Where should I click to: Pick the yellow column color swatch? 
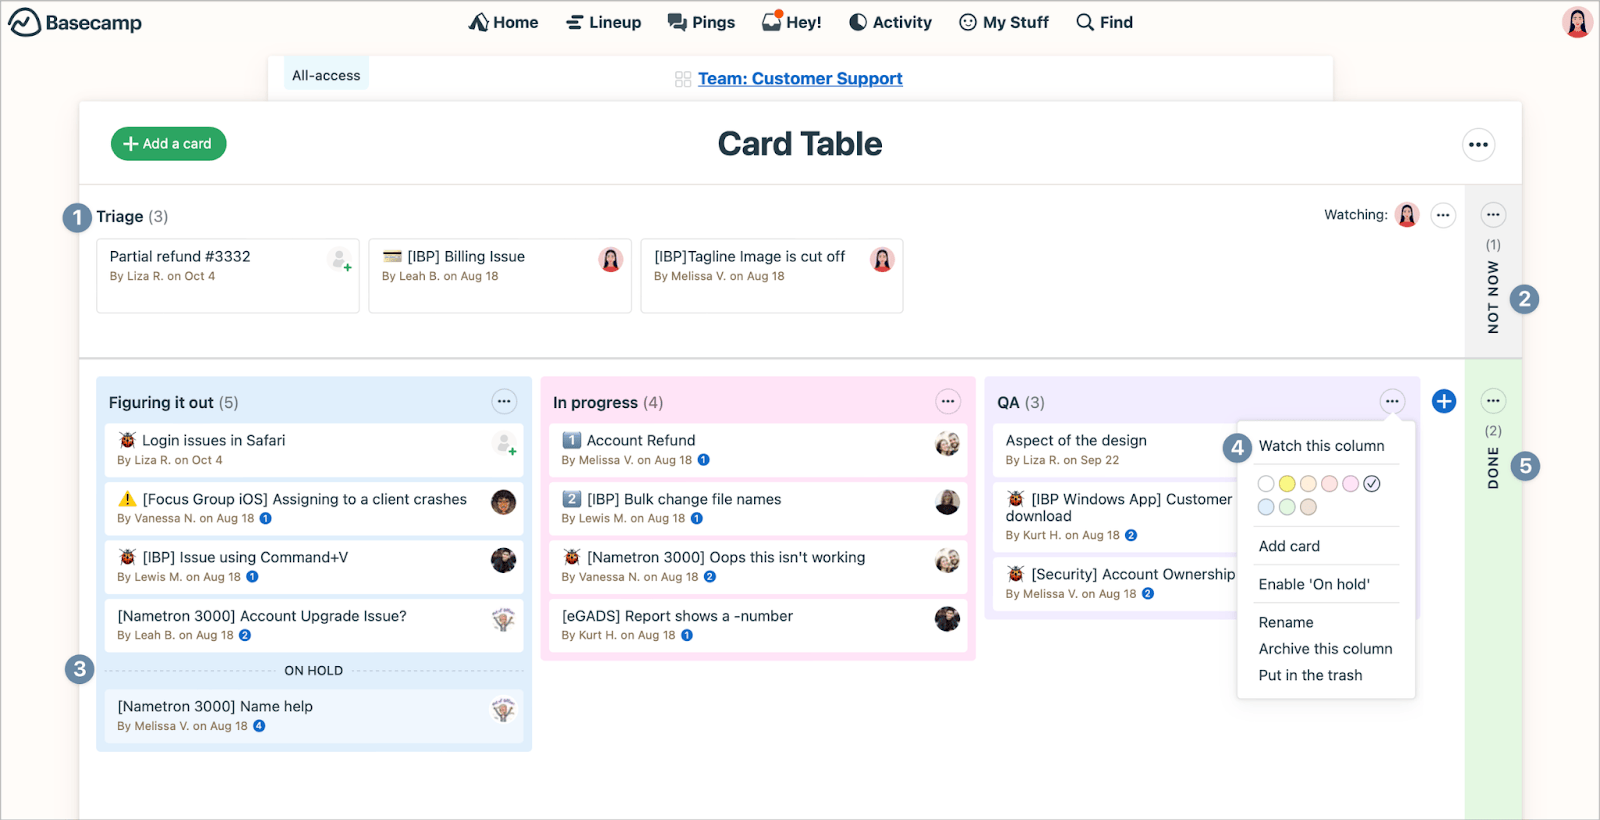tap(1287, 484)
